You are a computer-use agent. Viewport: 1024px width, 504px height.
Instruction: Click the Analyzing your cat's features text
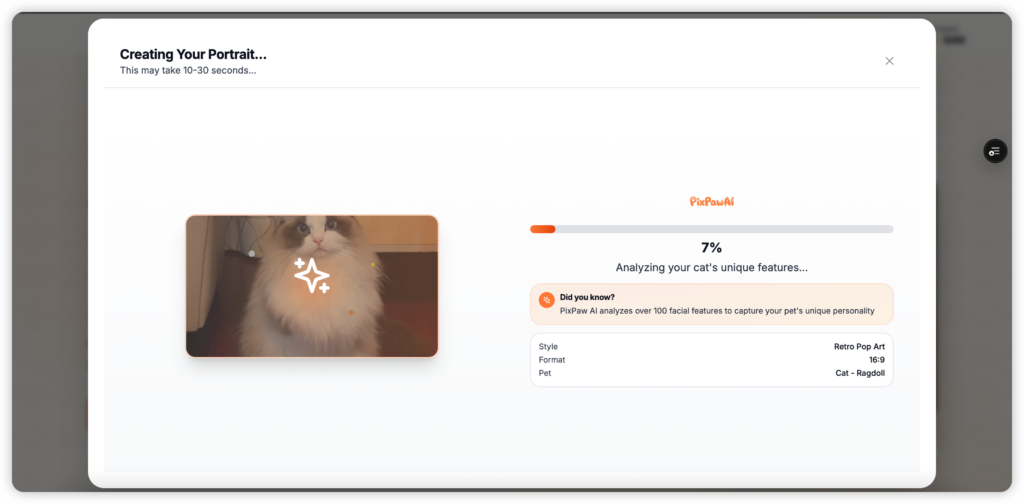coord(711,268)
